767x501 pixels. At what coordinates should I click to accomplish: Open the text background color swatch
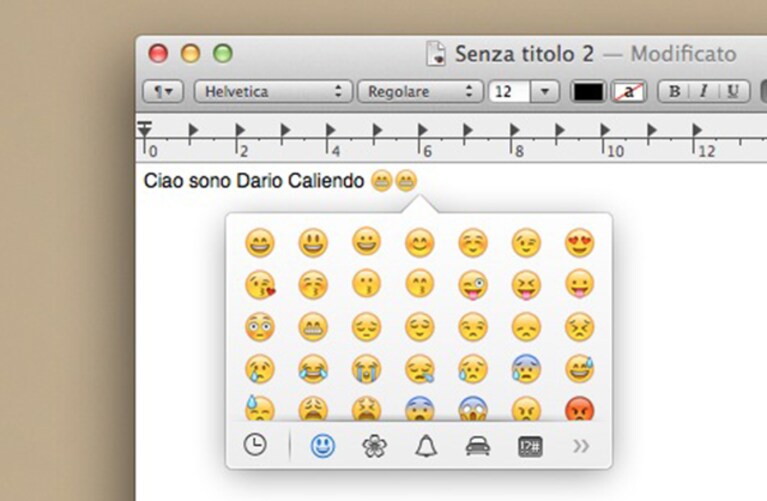[x=629, y=91]
